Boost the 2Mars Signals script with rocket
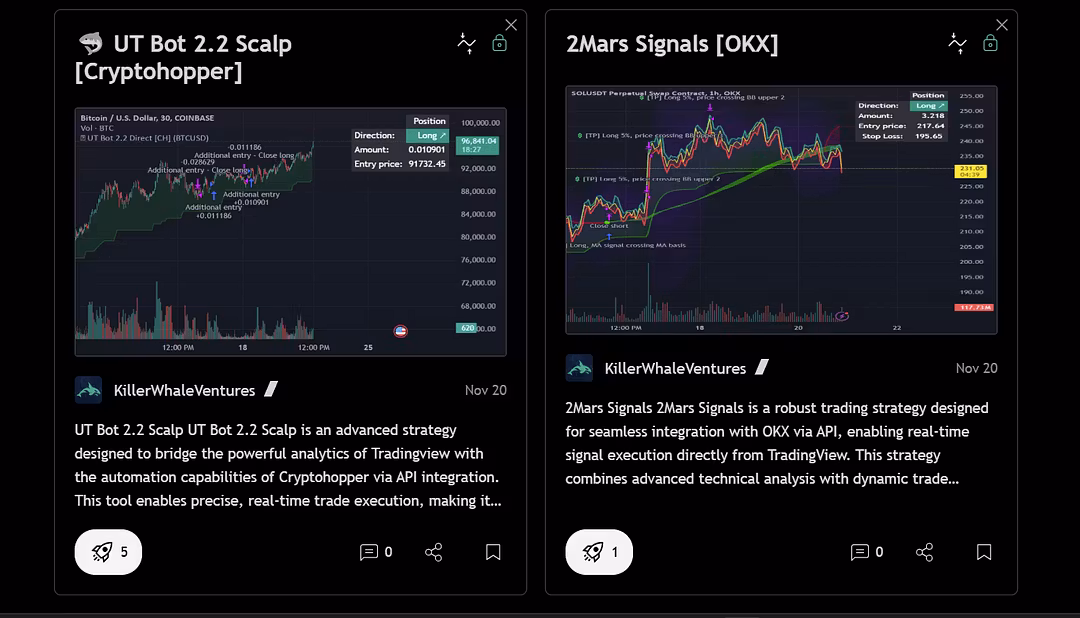The height and width of the screenshot is (618, 1080). pos(599,552)
